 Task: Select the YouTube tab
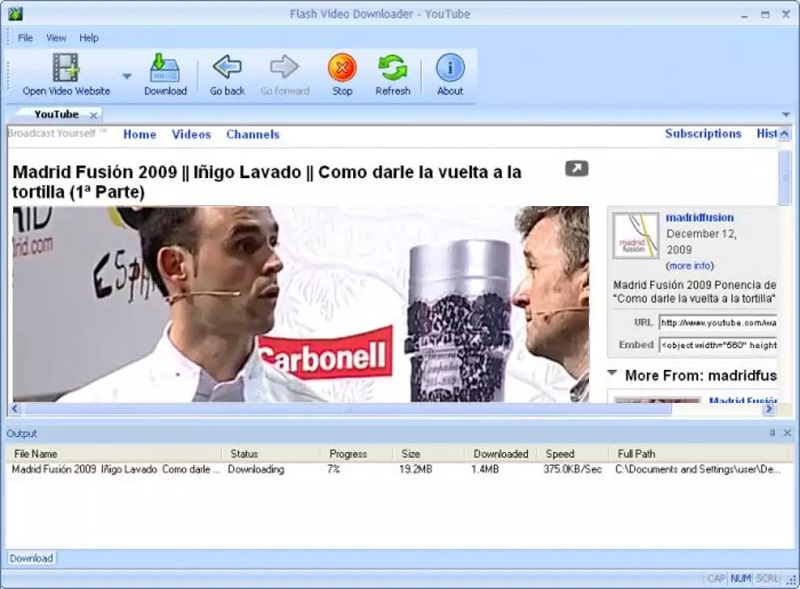click(56, 114)
